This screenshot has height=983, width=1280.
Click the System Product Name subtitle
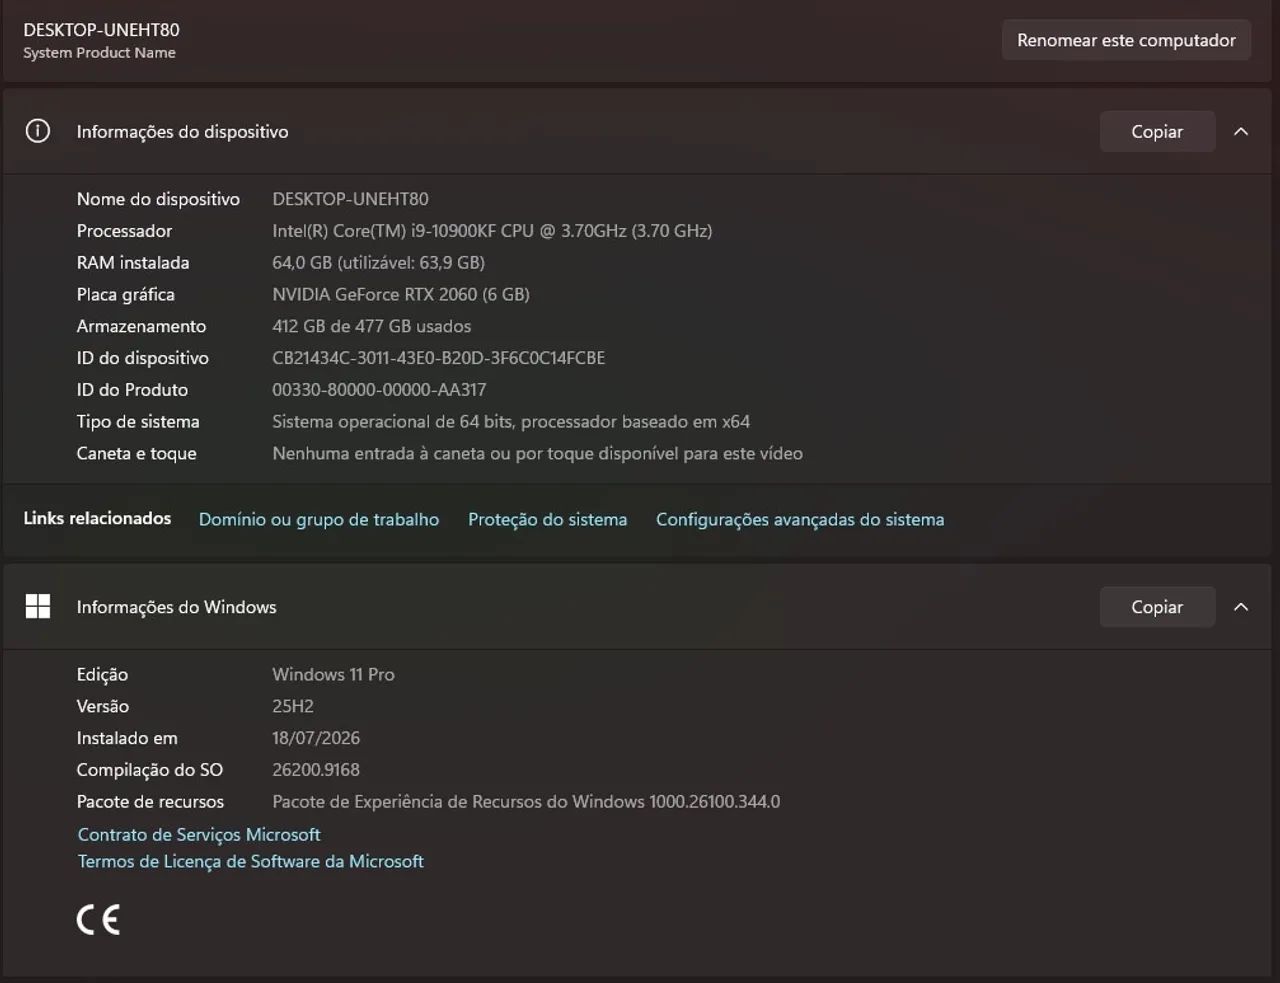click(x=99, y=53)
